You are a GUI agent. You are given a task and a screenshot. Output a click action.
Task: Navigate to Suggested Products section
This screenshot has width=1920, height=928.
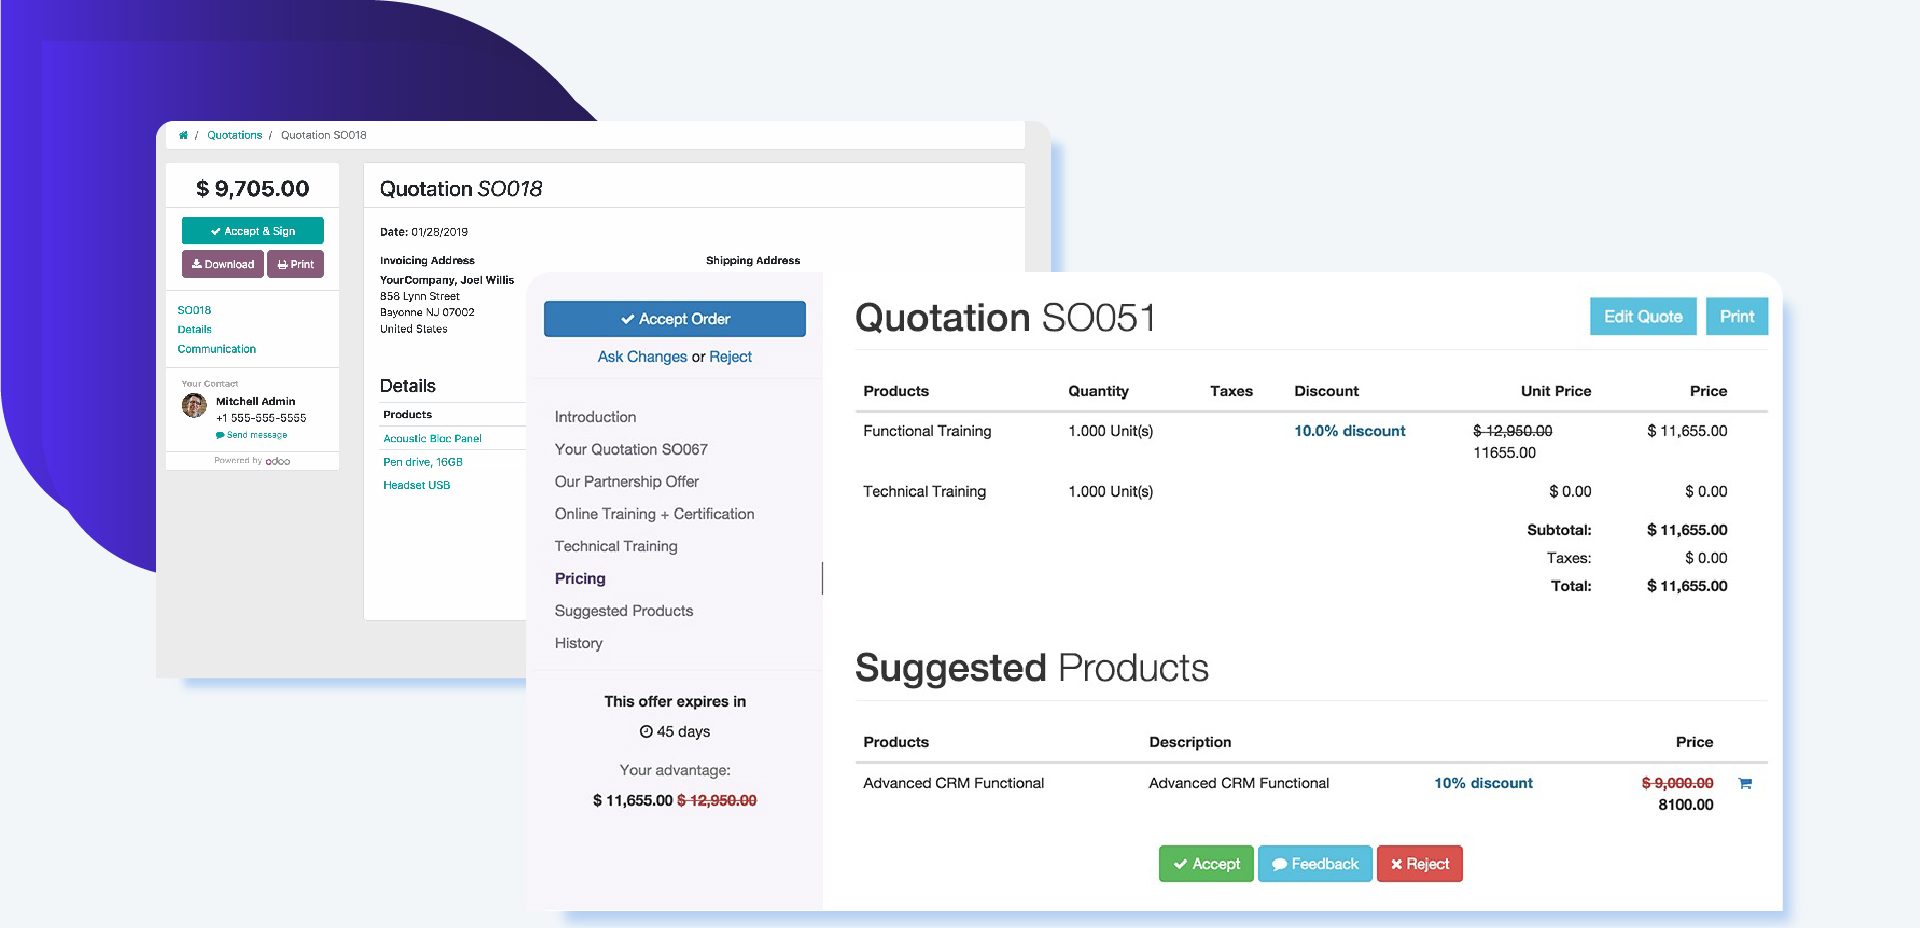[x=623, y=610]
